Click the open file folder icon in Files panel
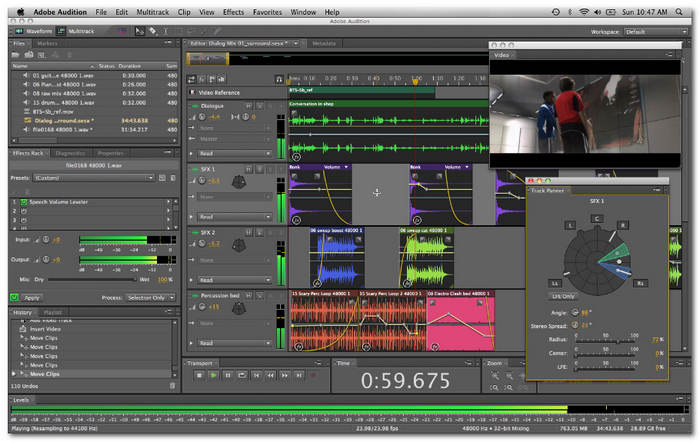Image resolution: width=700 pixels, height=442 pixels. pos(16,55)
